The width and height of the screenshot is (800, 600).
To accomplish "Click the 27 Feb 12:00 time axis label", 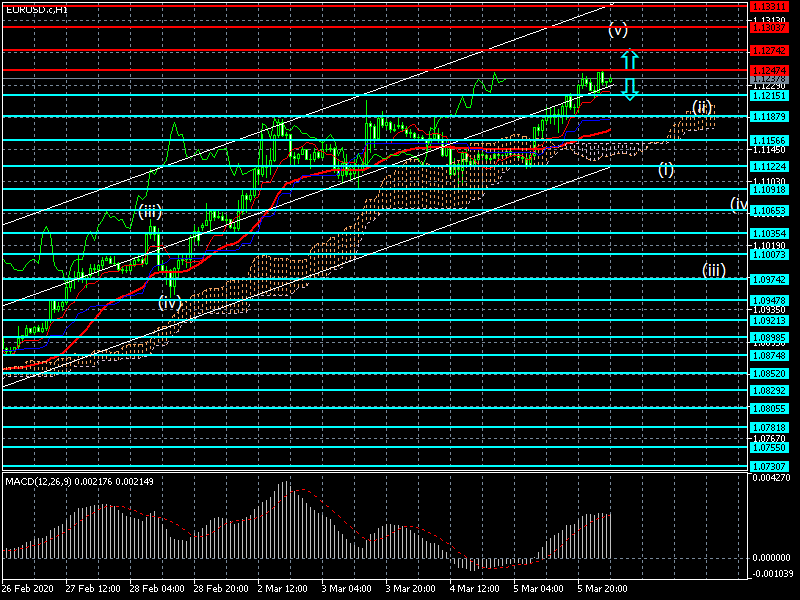I will pyautogui.click(x=93, y=588).
